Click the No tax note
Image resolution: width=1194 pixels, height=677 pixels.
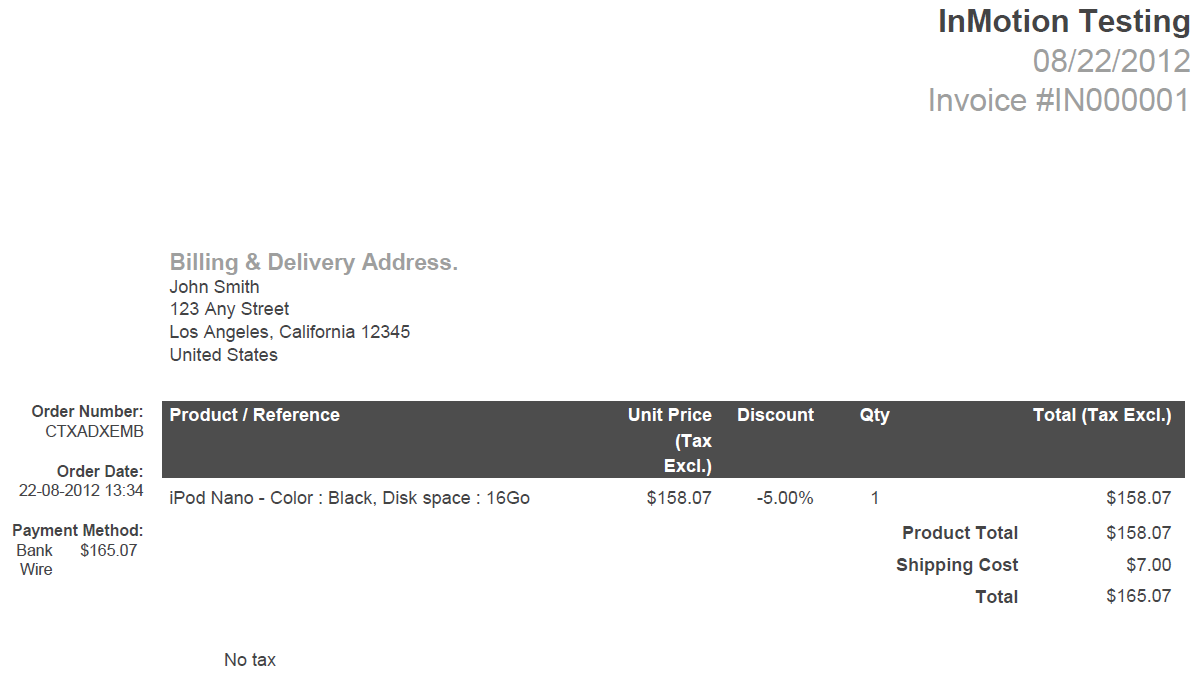[x=249, y=660]
